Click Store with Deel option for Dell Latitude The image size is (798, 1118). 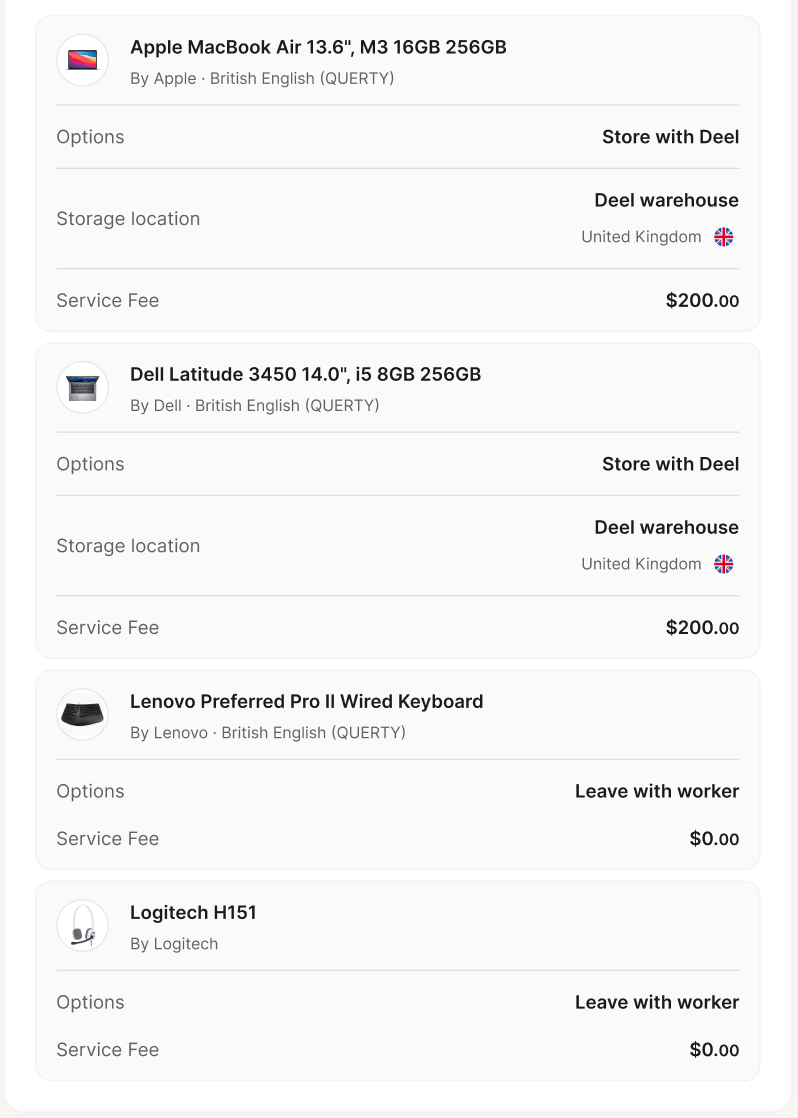tap(670, 464)
